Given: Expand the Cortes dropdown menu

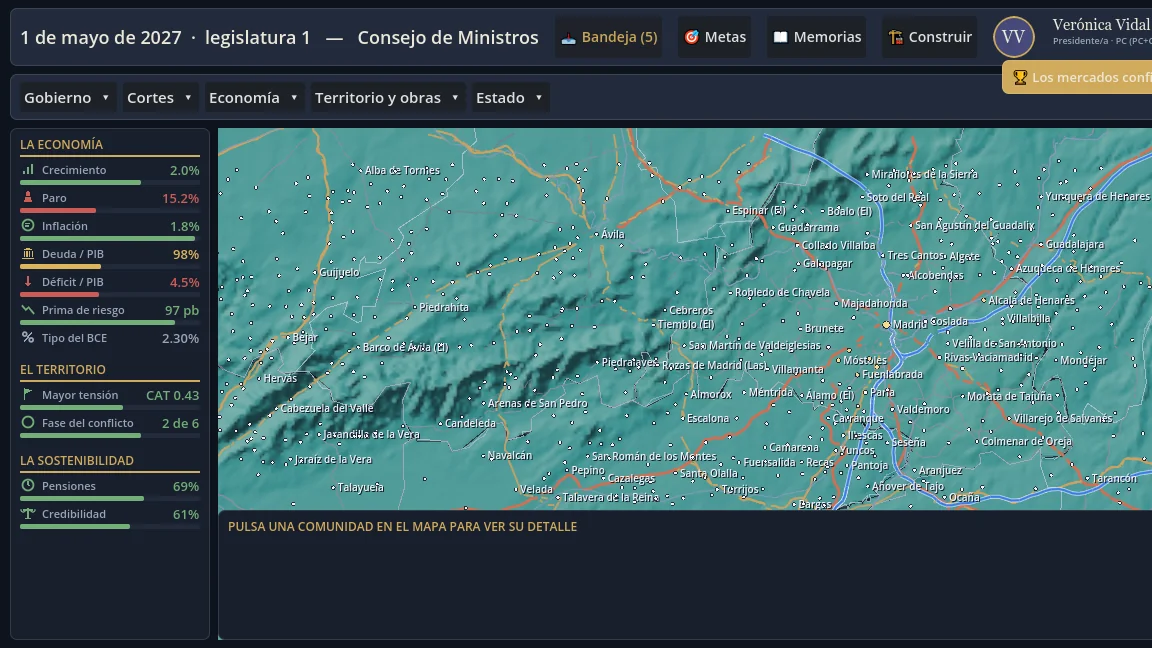Looking at the screenshot, I should (x=159, y=98).
